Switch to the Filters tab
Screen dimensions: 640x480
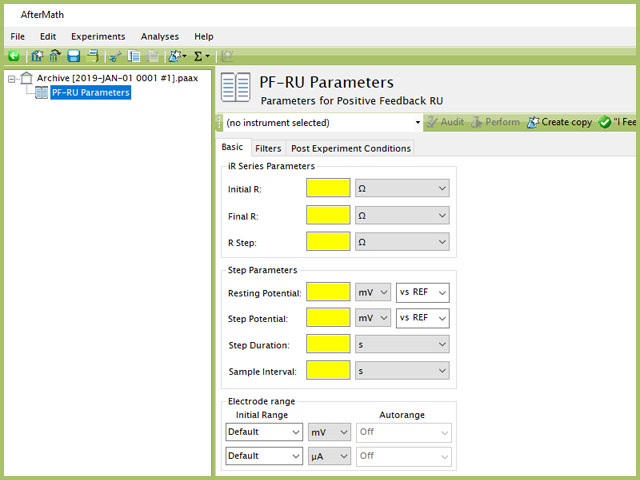[268, 149]
